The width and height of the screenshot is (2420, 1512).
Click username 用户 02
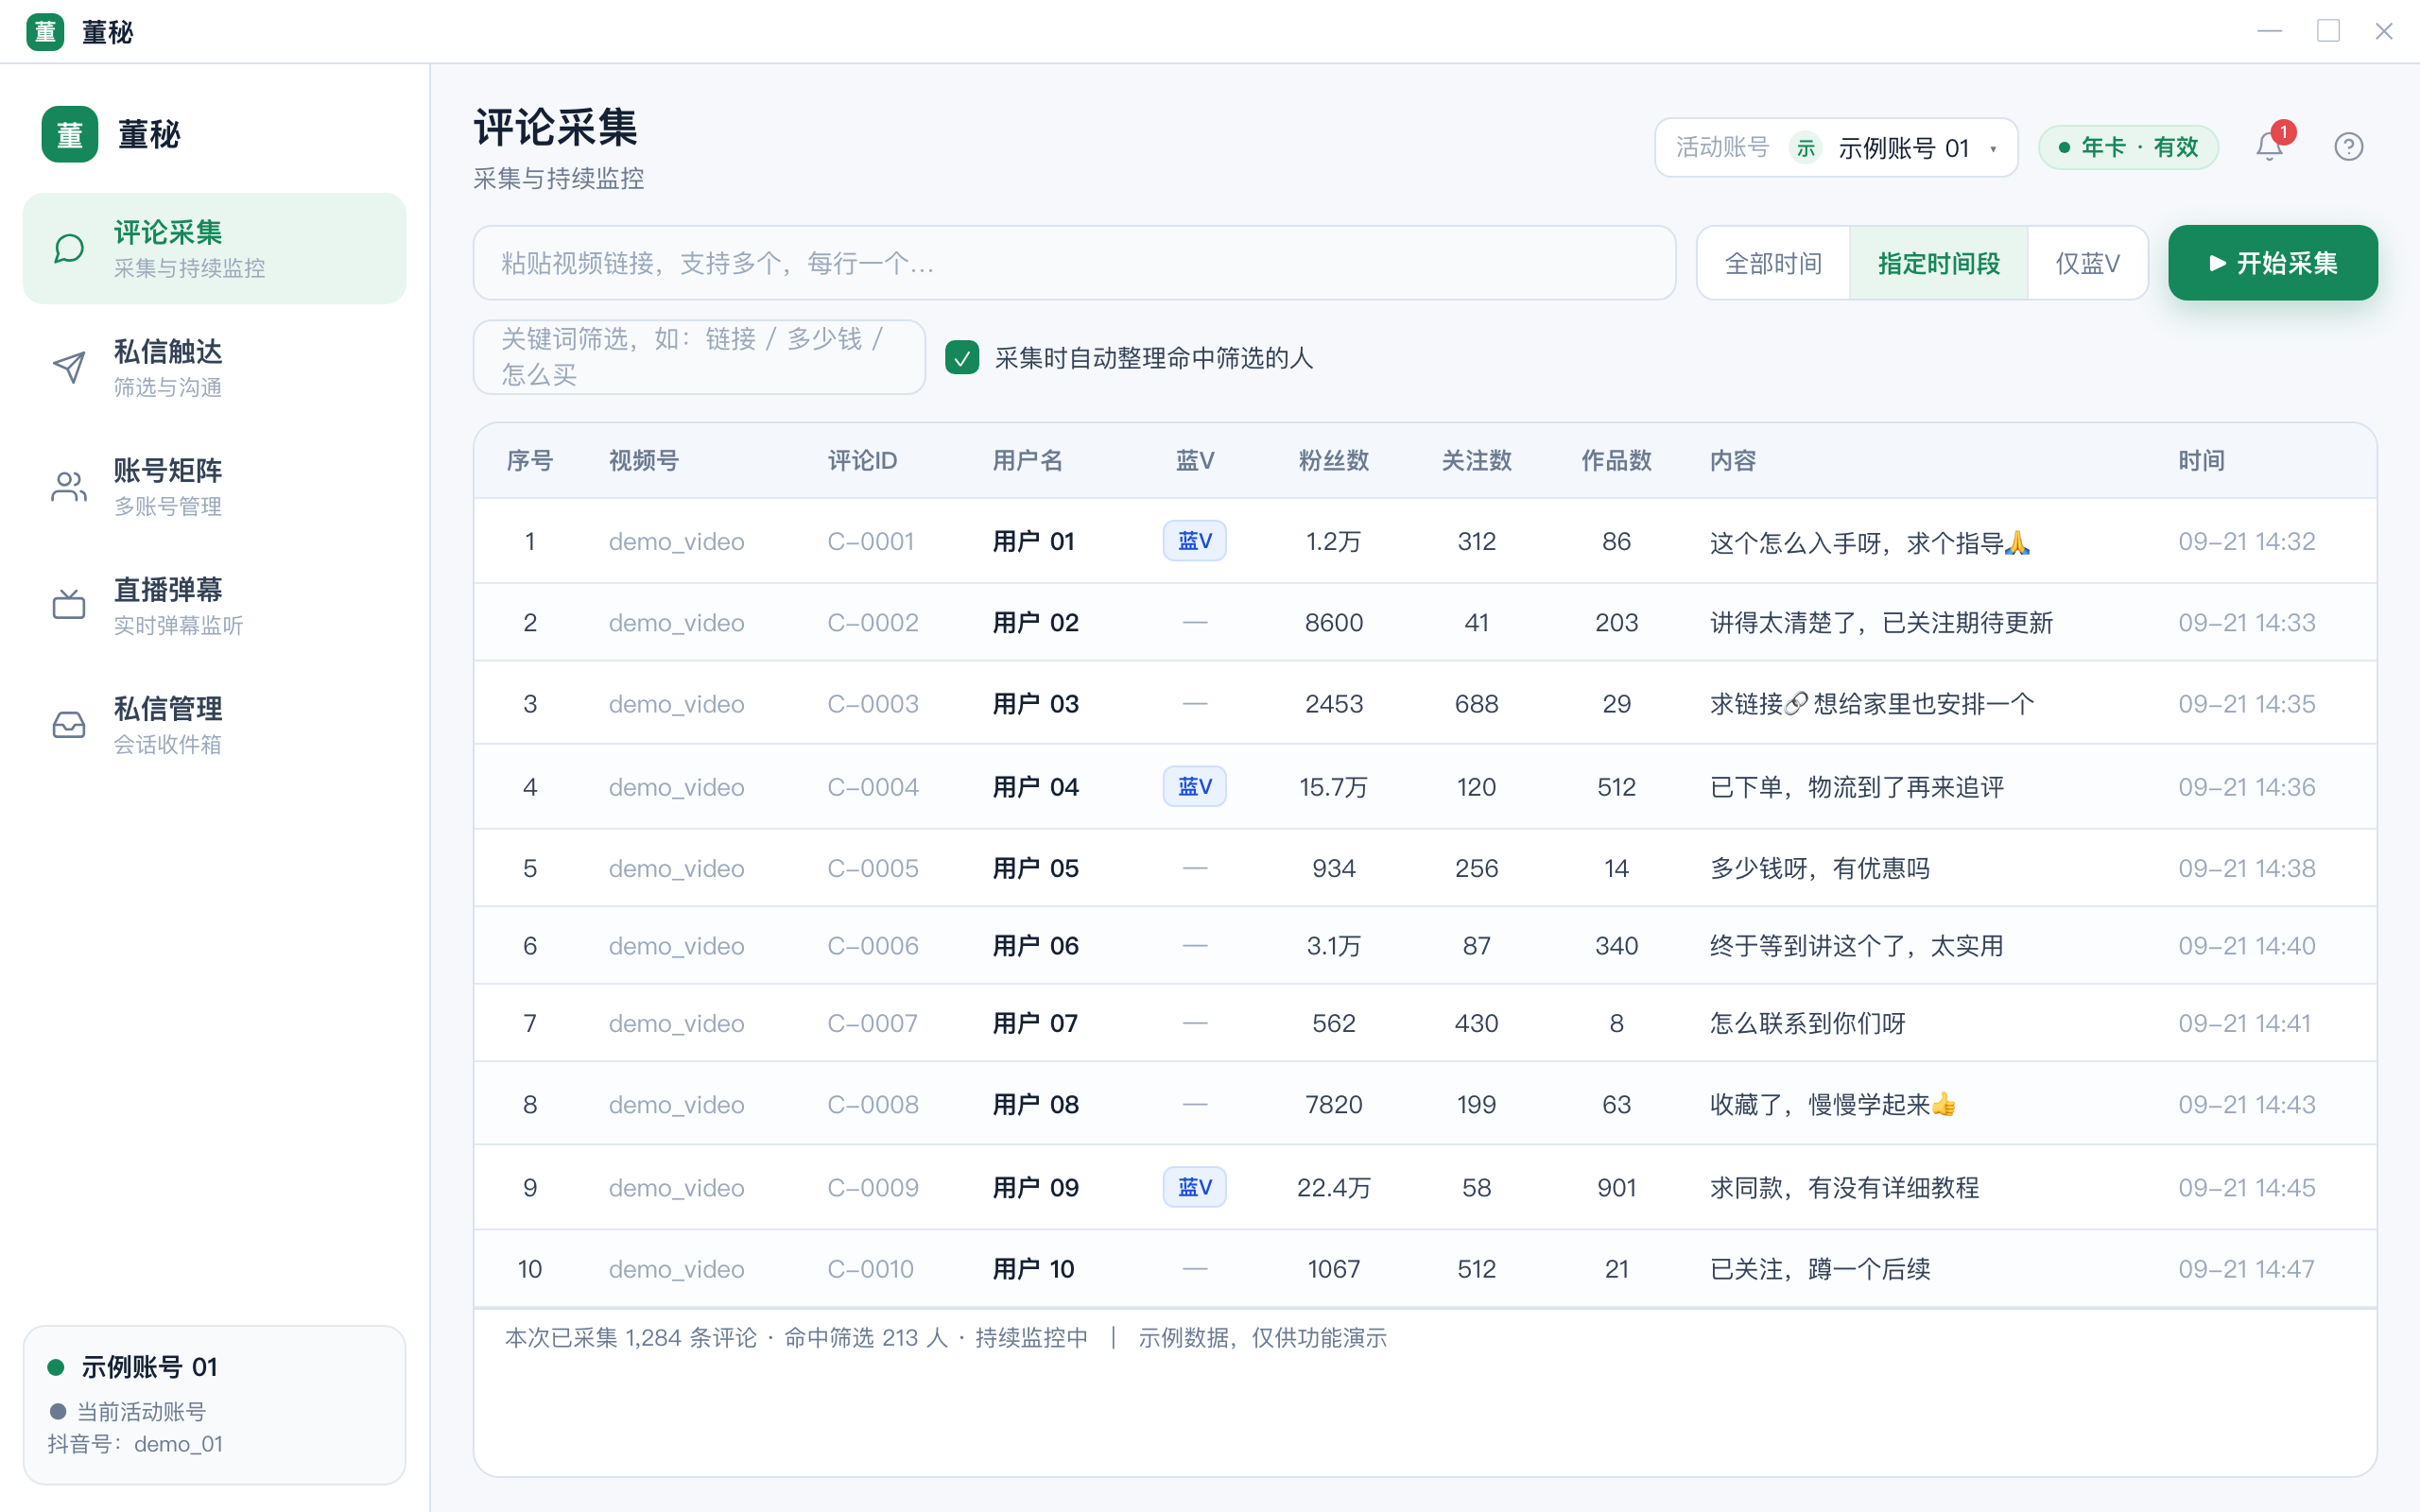[x=1035, y=623]
